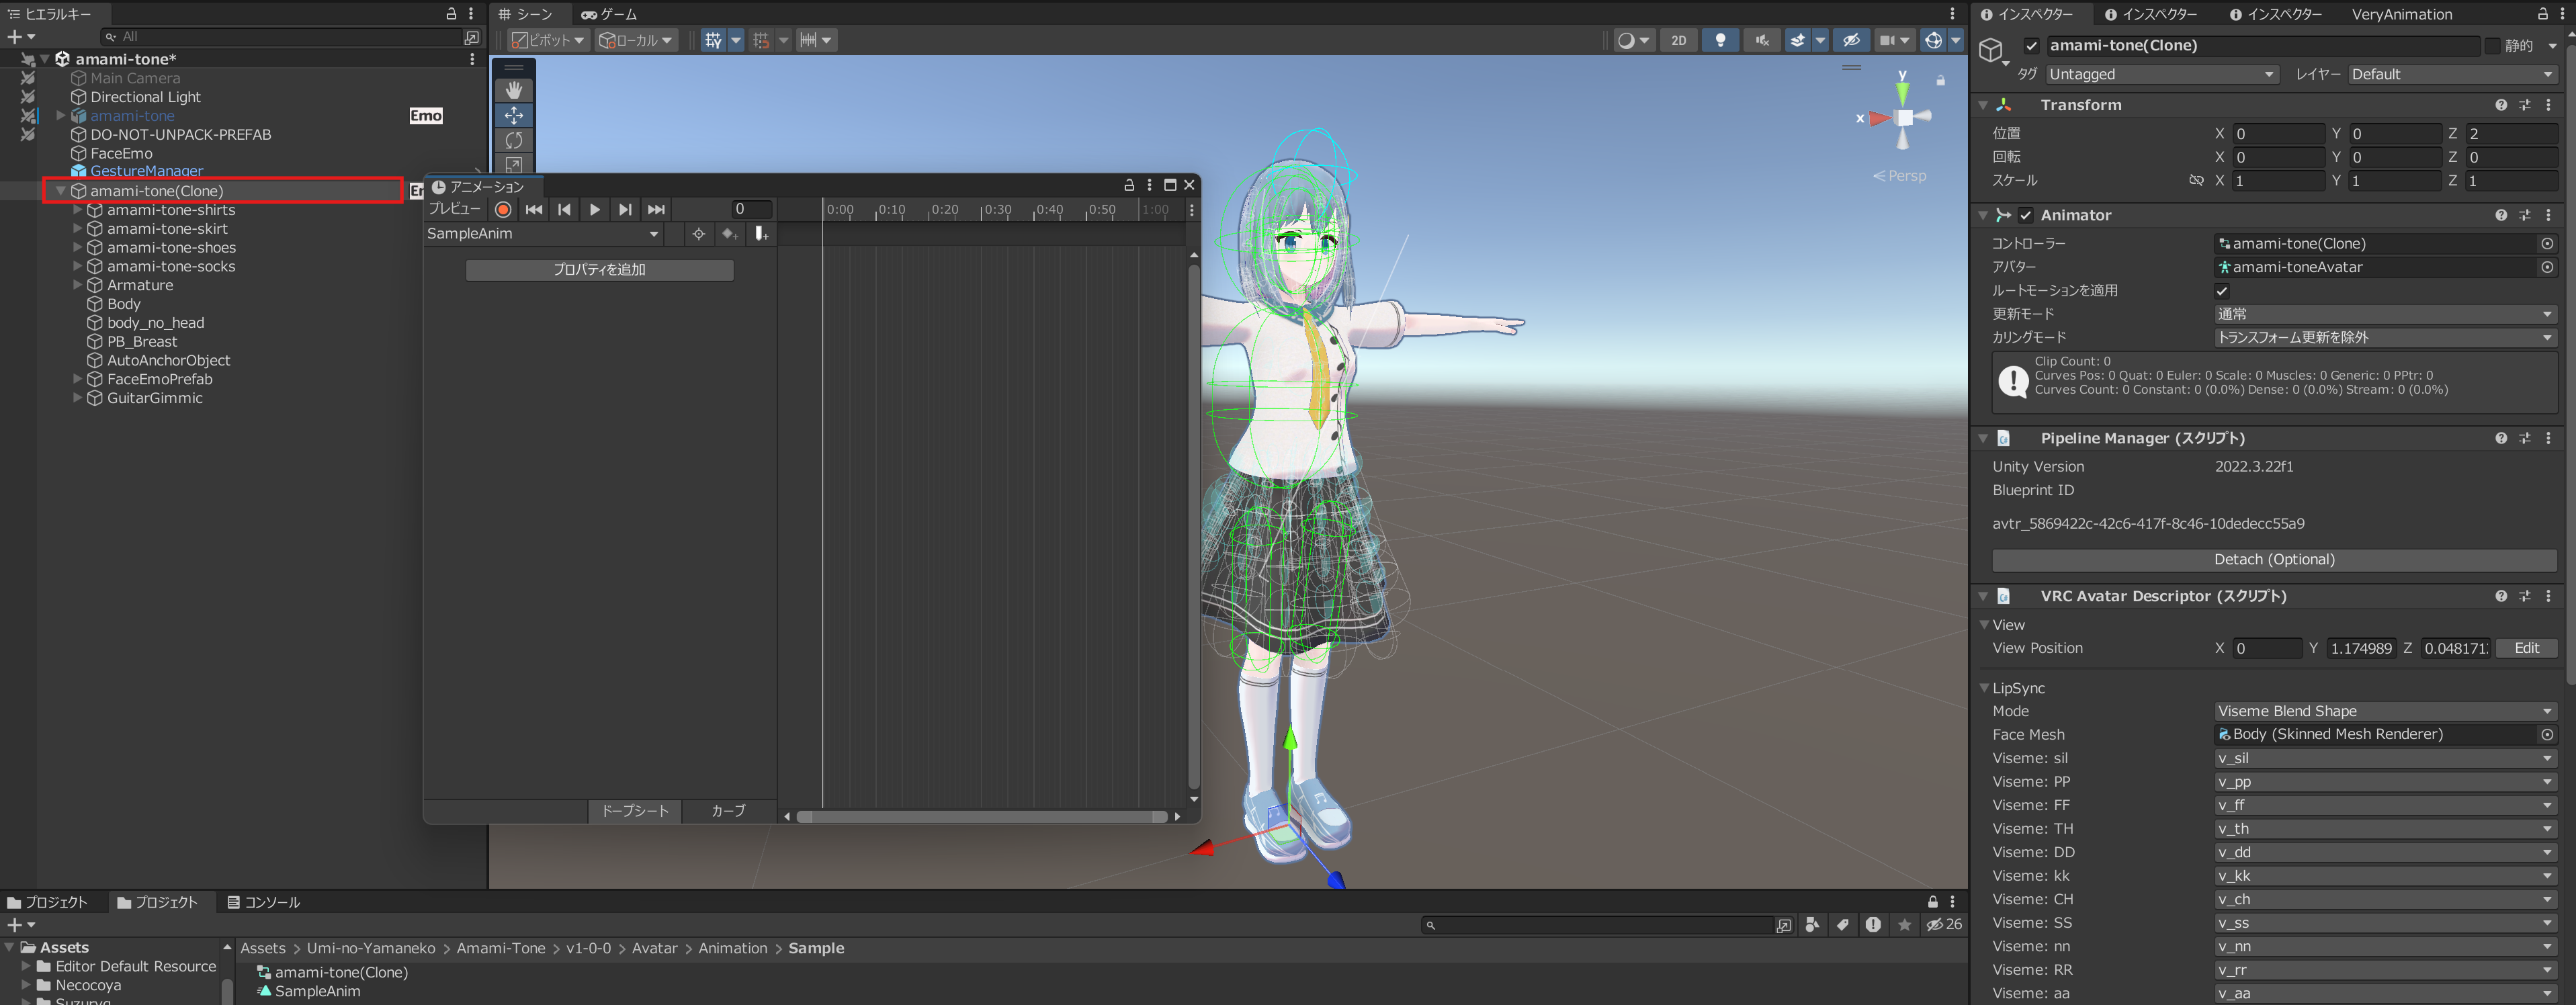Image resolution: width=2576 pixels, height=1005 pixels.
Task: Open Pipeline Manager component options menu
Action: pyautogui.click(x=2548, y=438)
